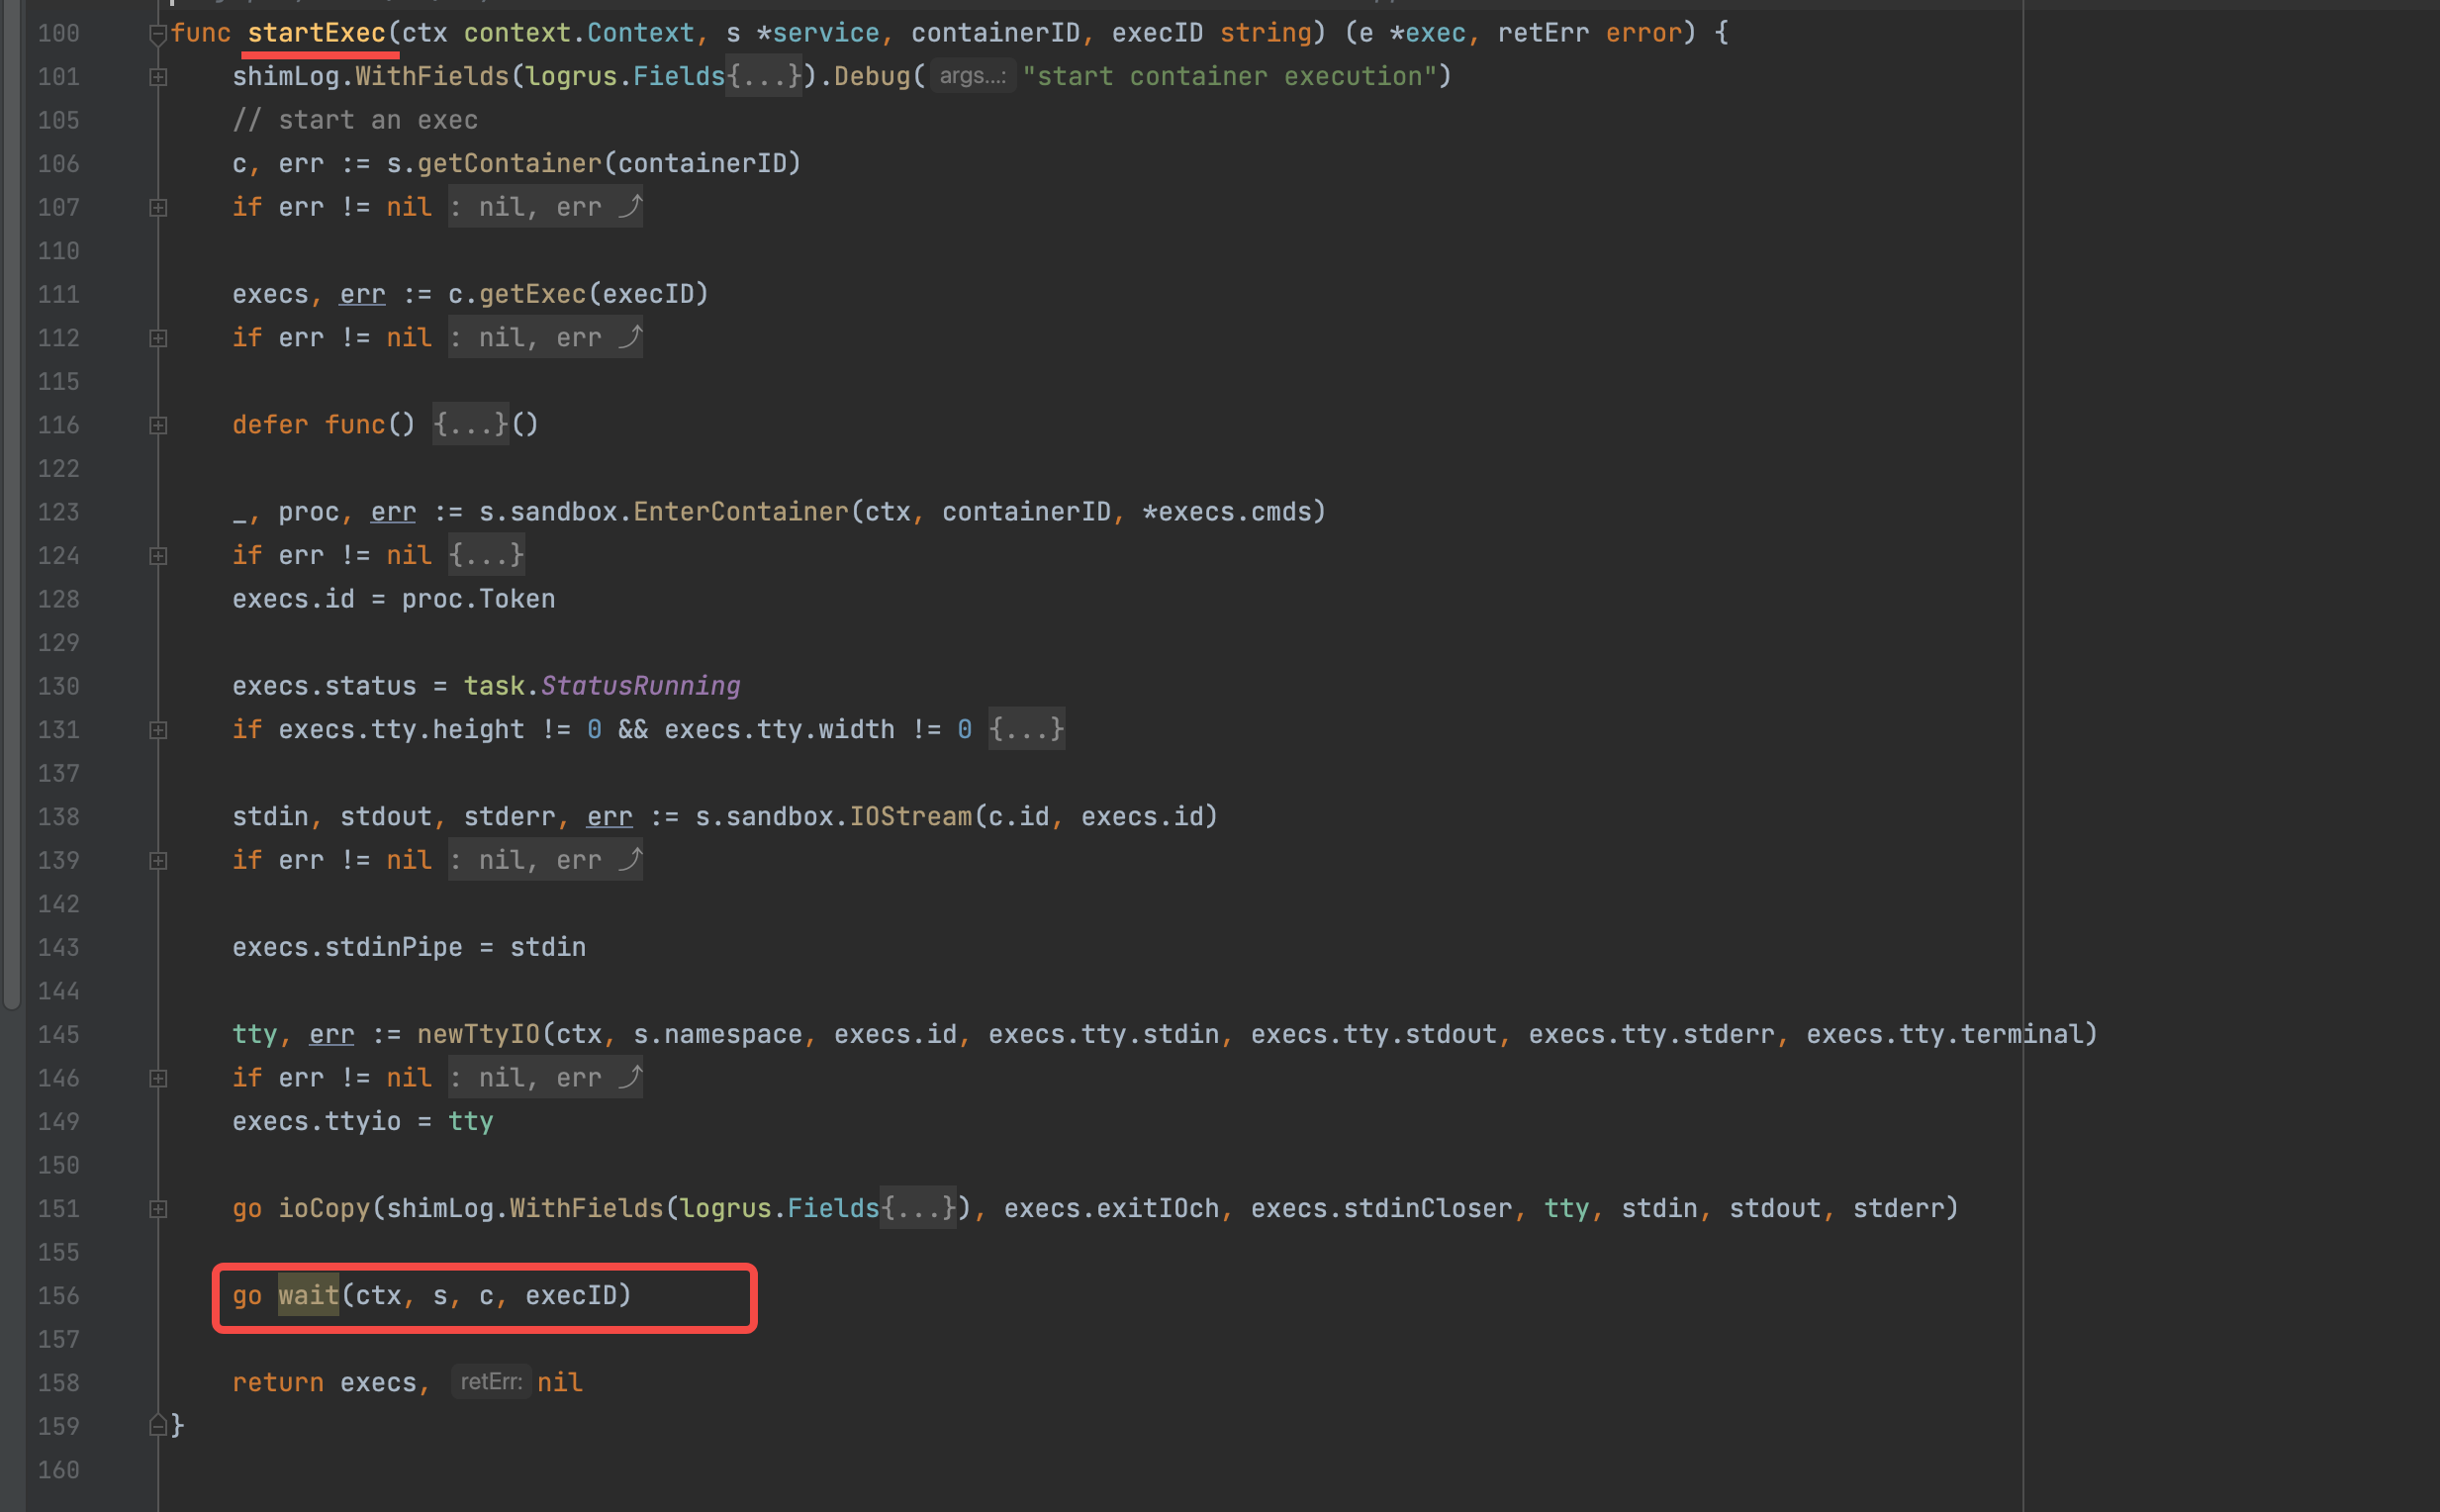Expand the plus fold icon next to line 107
Image resolution: width=2440 pixels, height=1512 pixels.
(x=157, y=206)
